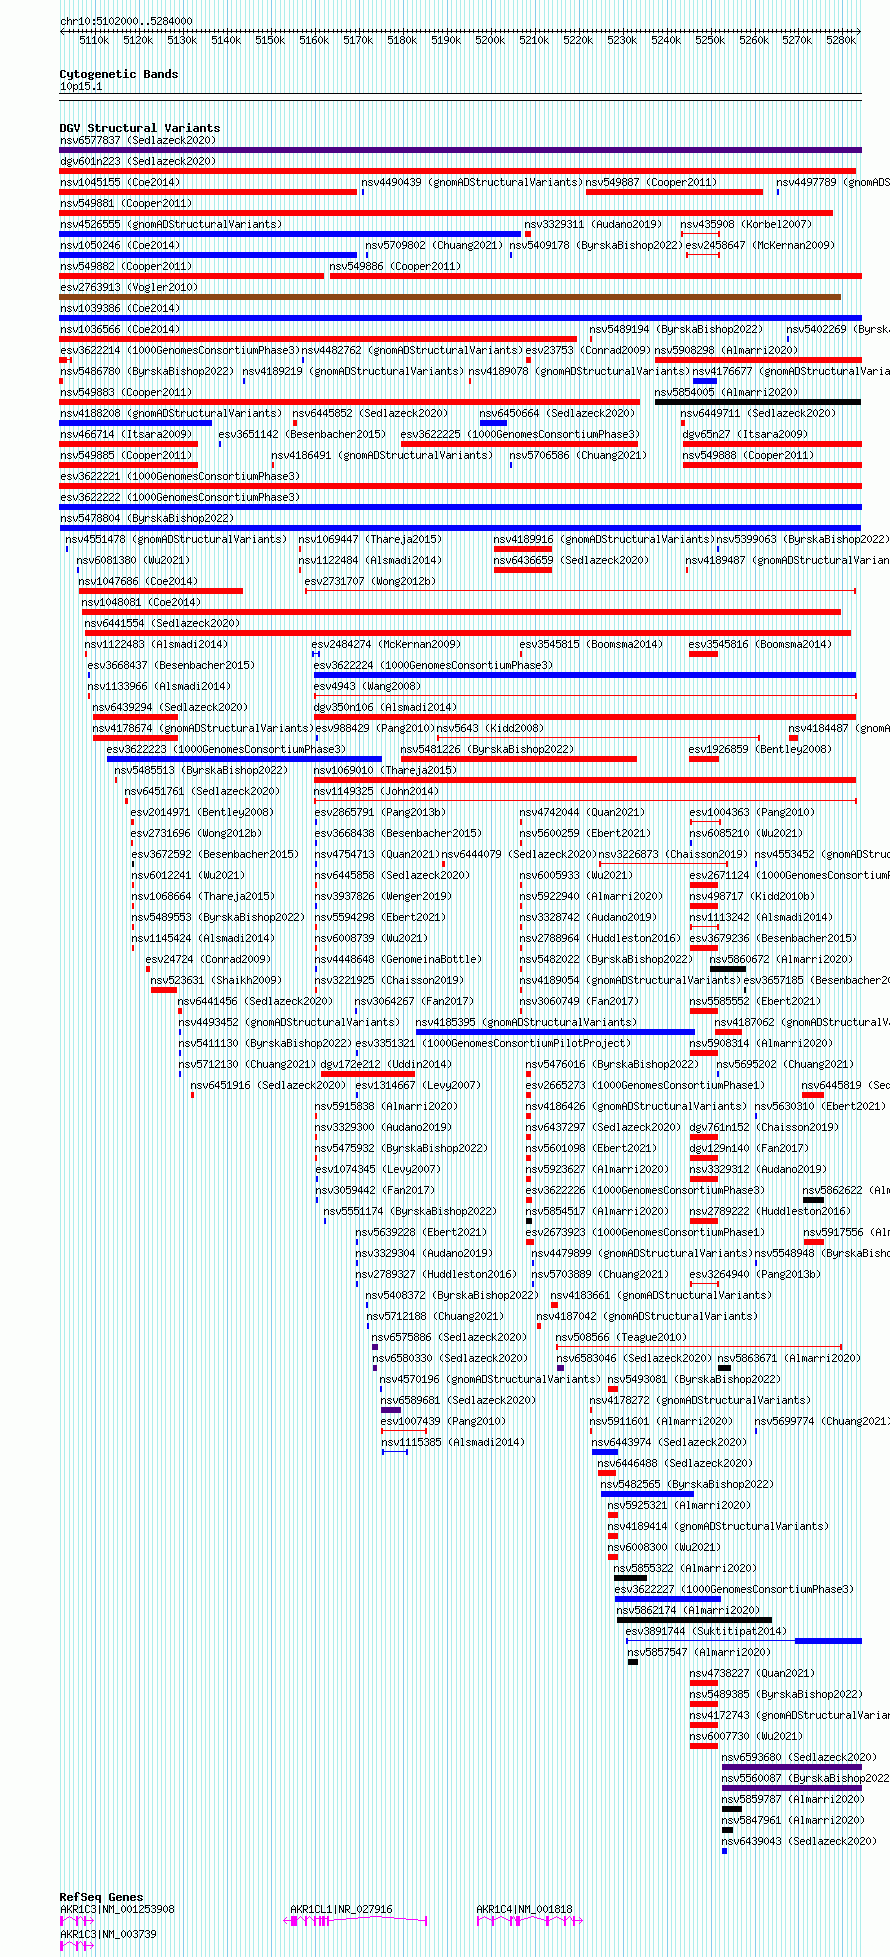Click esv3891744 (Suktitipat2014) label

(x=707, y=1631)
